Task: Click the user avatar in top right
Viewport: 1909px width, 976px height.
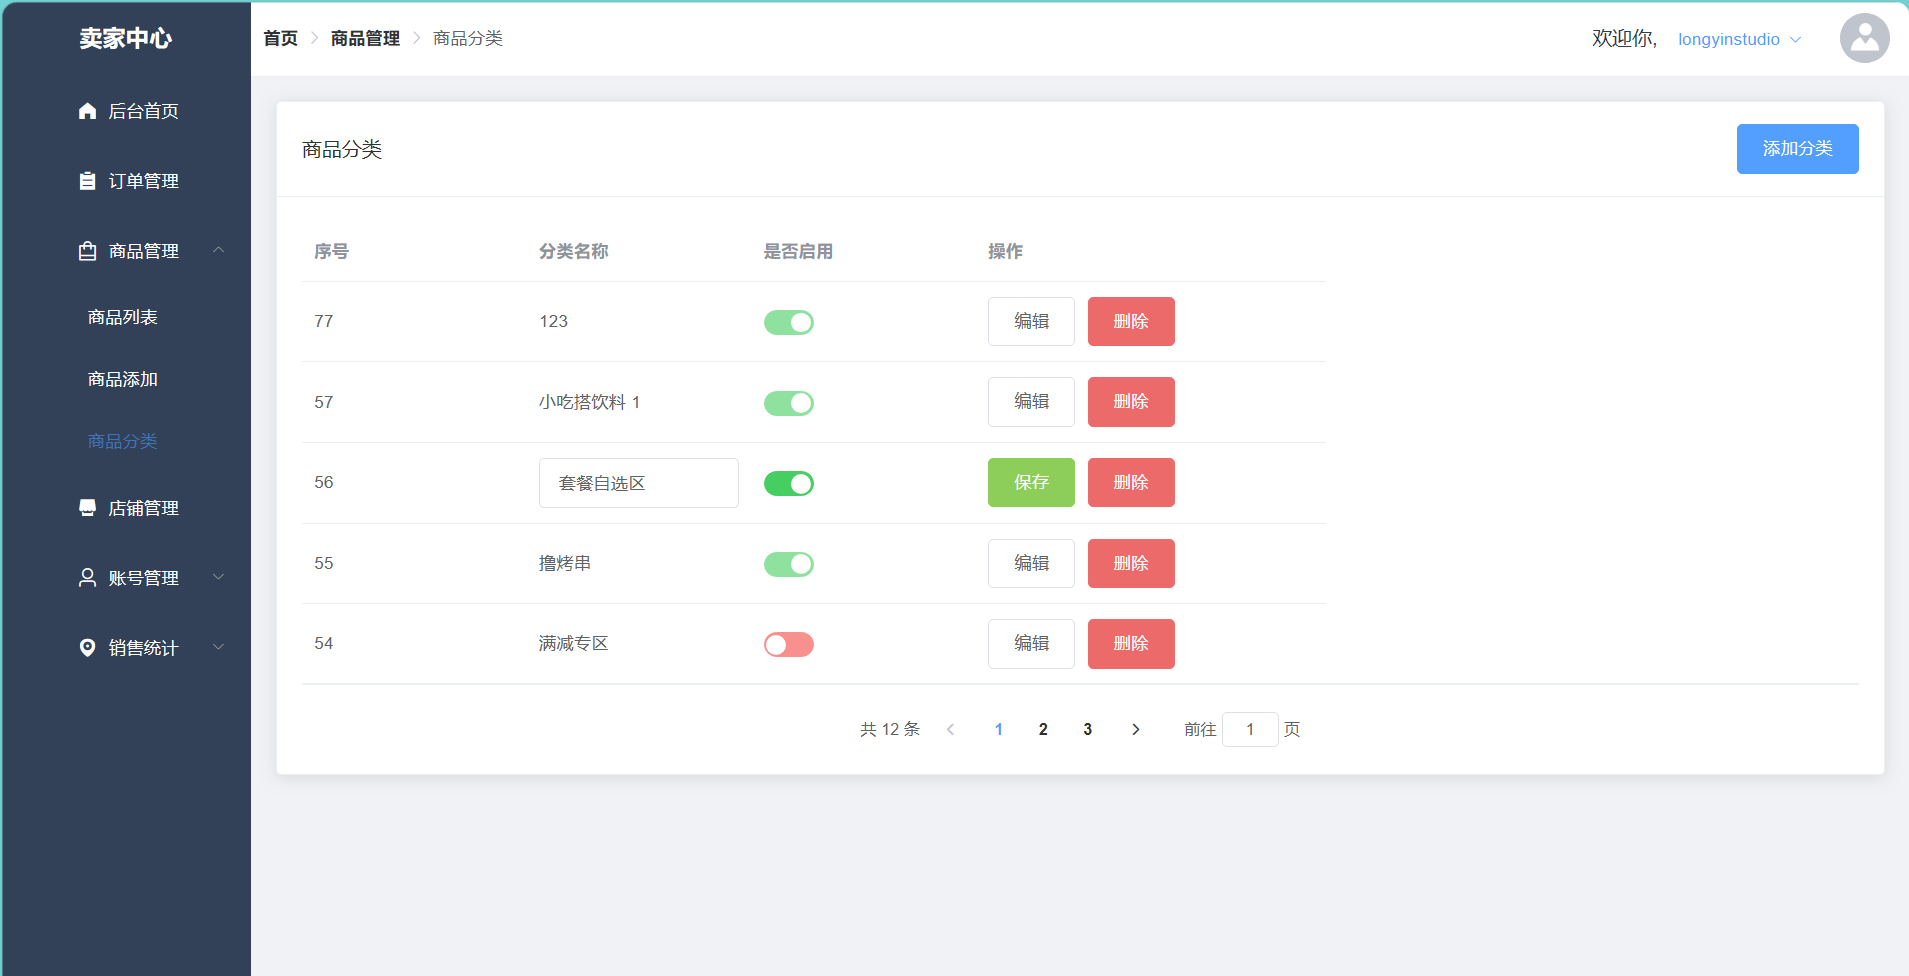Action: (x=1864, y=38)
